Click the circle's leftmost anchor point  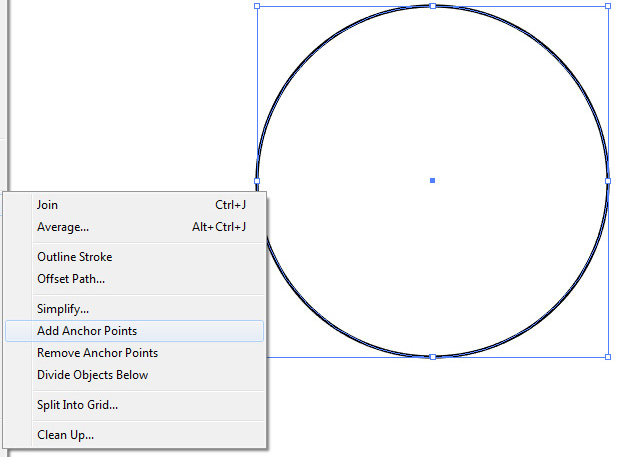[257, 181]
